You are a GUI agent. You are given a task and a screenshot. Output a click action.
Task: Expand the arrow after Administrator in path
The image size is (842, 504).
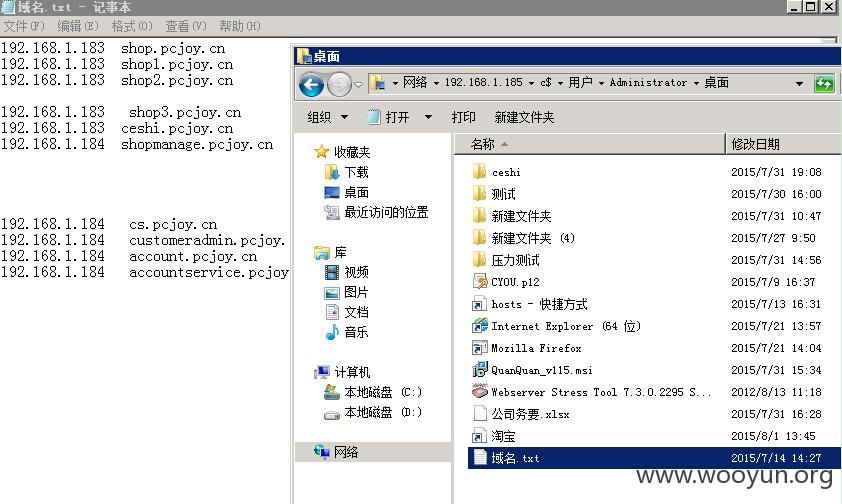click(x=696, y=83)
